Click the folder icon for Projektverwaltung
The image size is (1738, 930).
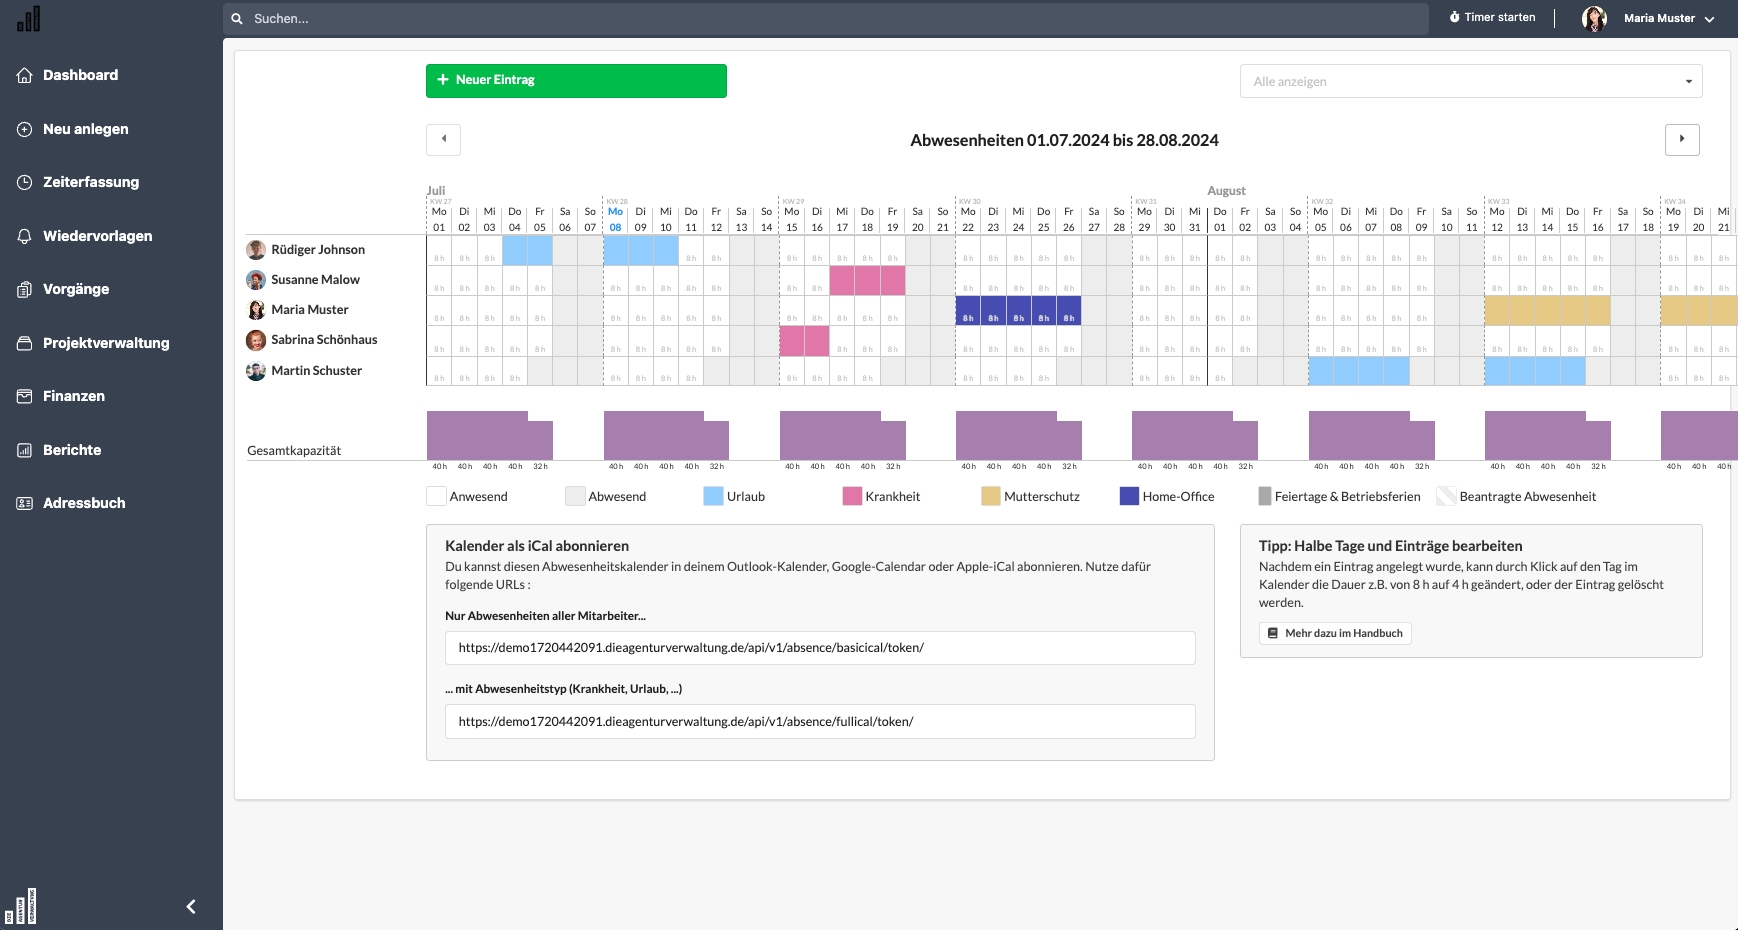25,343
